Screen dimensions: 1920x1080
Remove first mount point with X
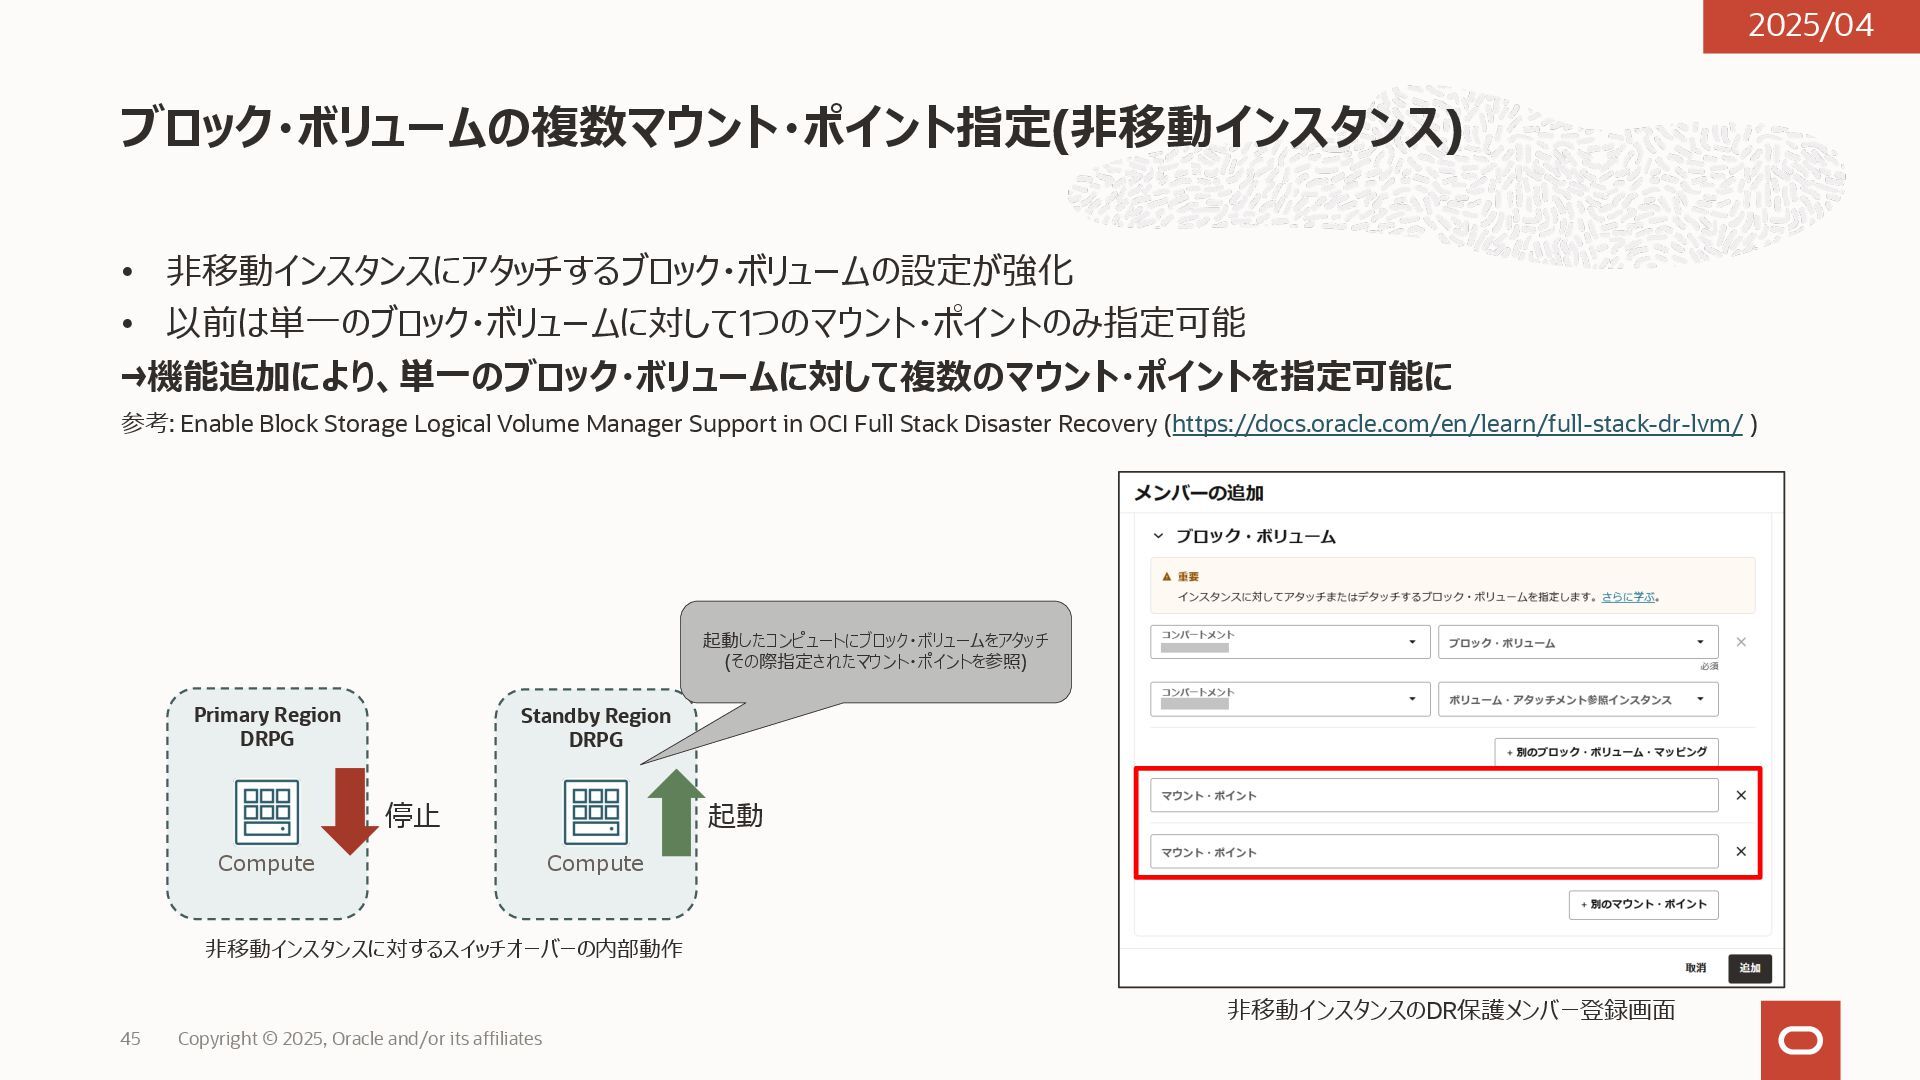tap(1741, 795)
